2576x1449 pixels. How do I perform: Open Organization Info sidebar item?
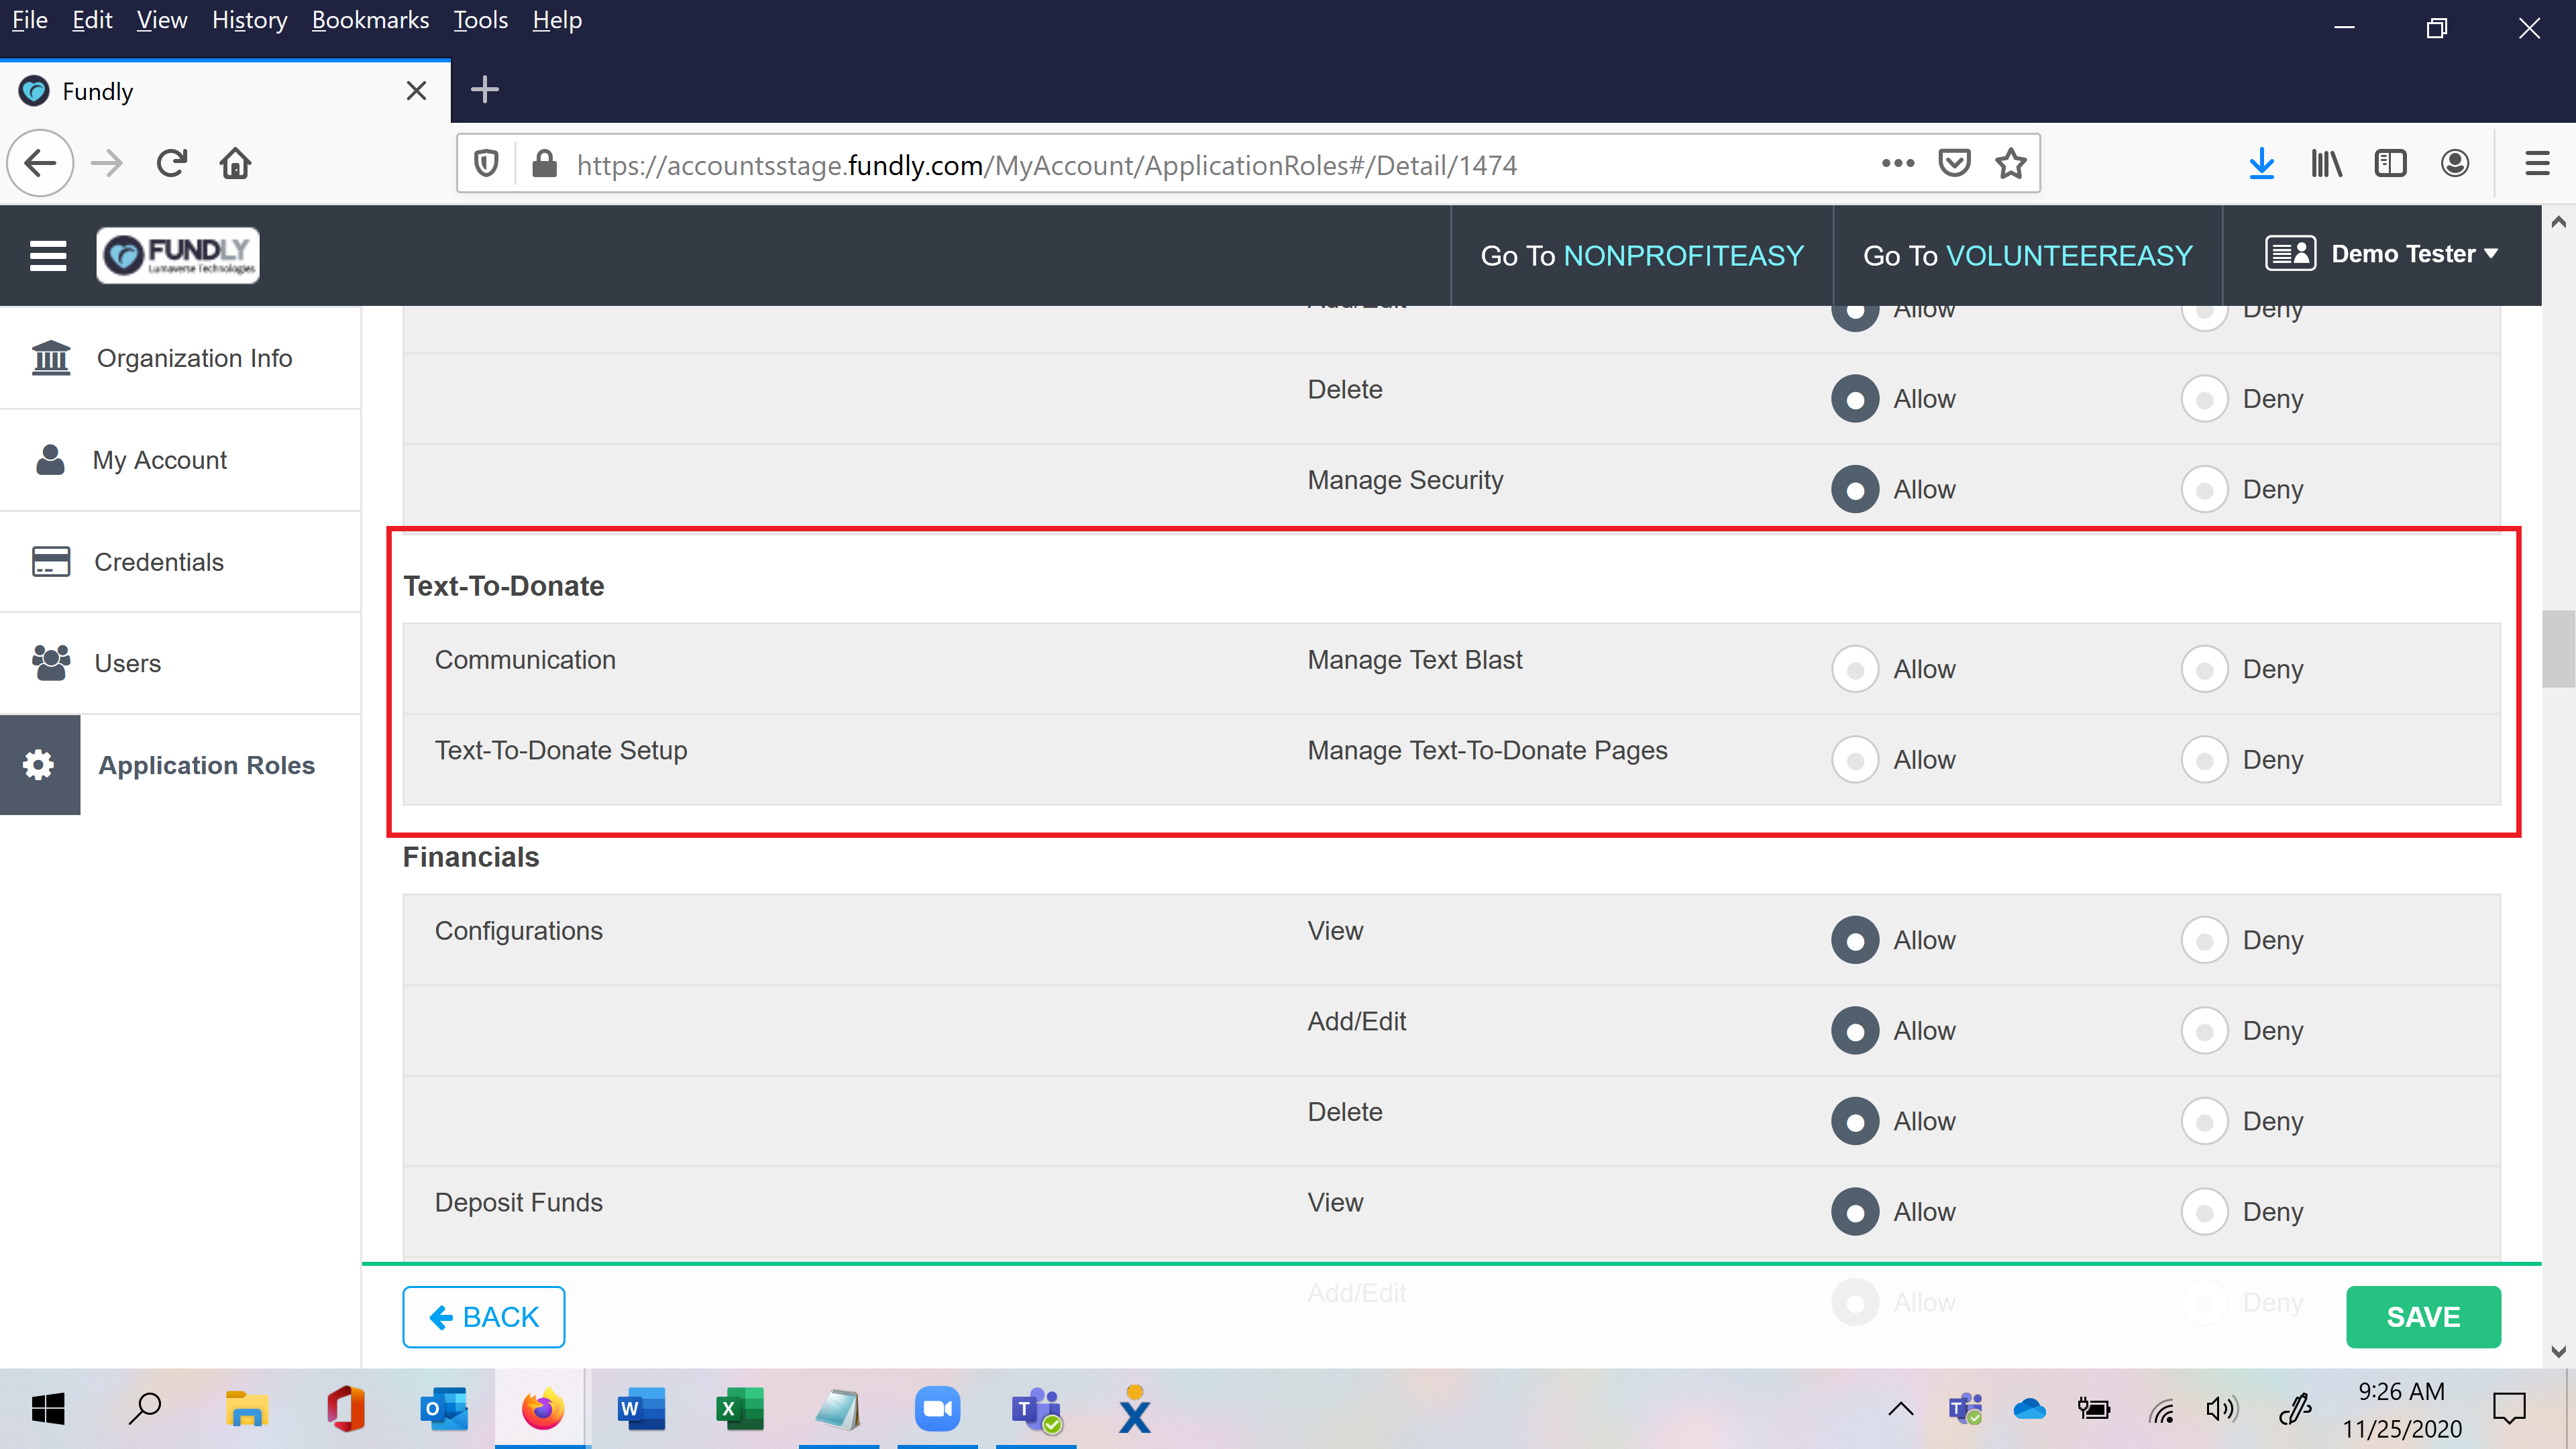(x=180, y=358)
